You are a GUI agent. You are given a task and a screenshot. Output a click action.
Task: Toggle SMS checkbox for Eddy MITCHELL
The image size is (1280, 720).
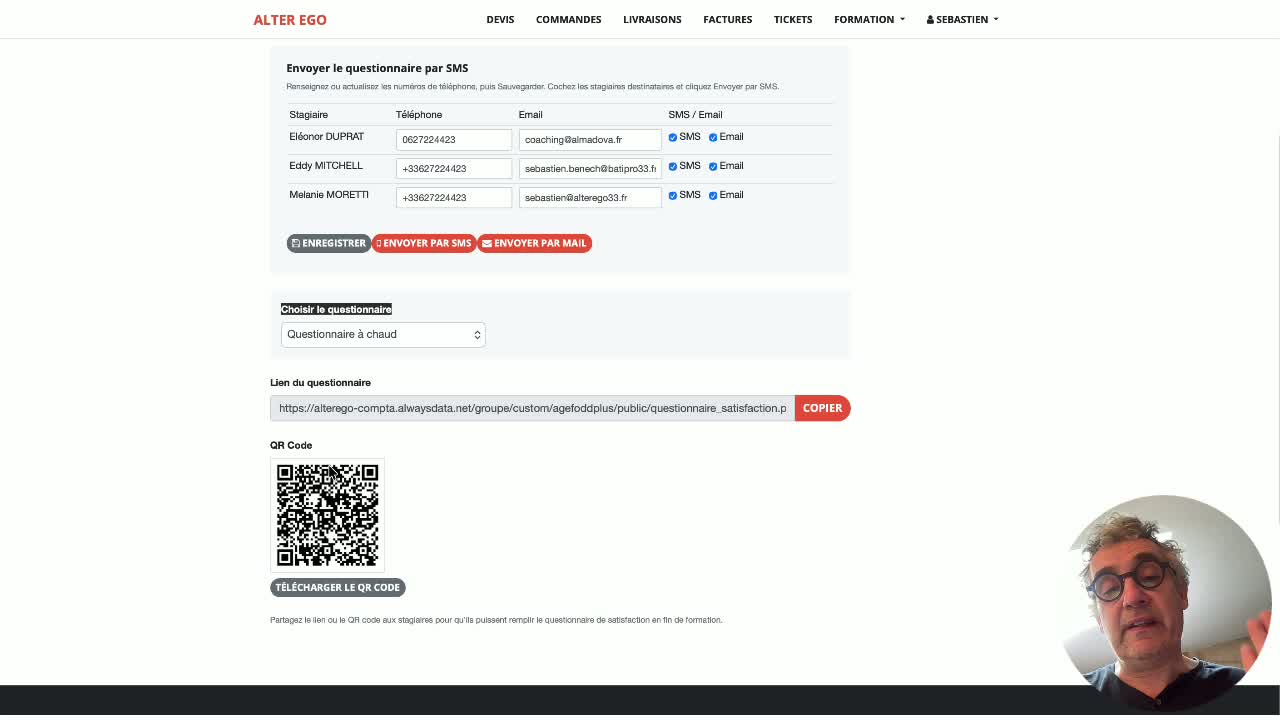[673, 166]
